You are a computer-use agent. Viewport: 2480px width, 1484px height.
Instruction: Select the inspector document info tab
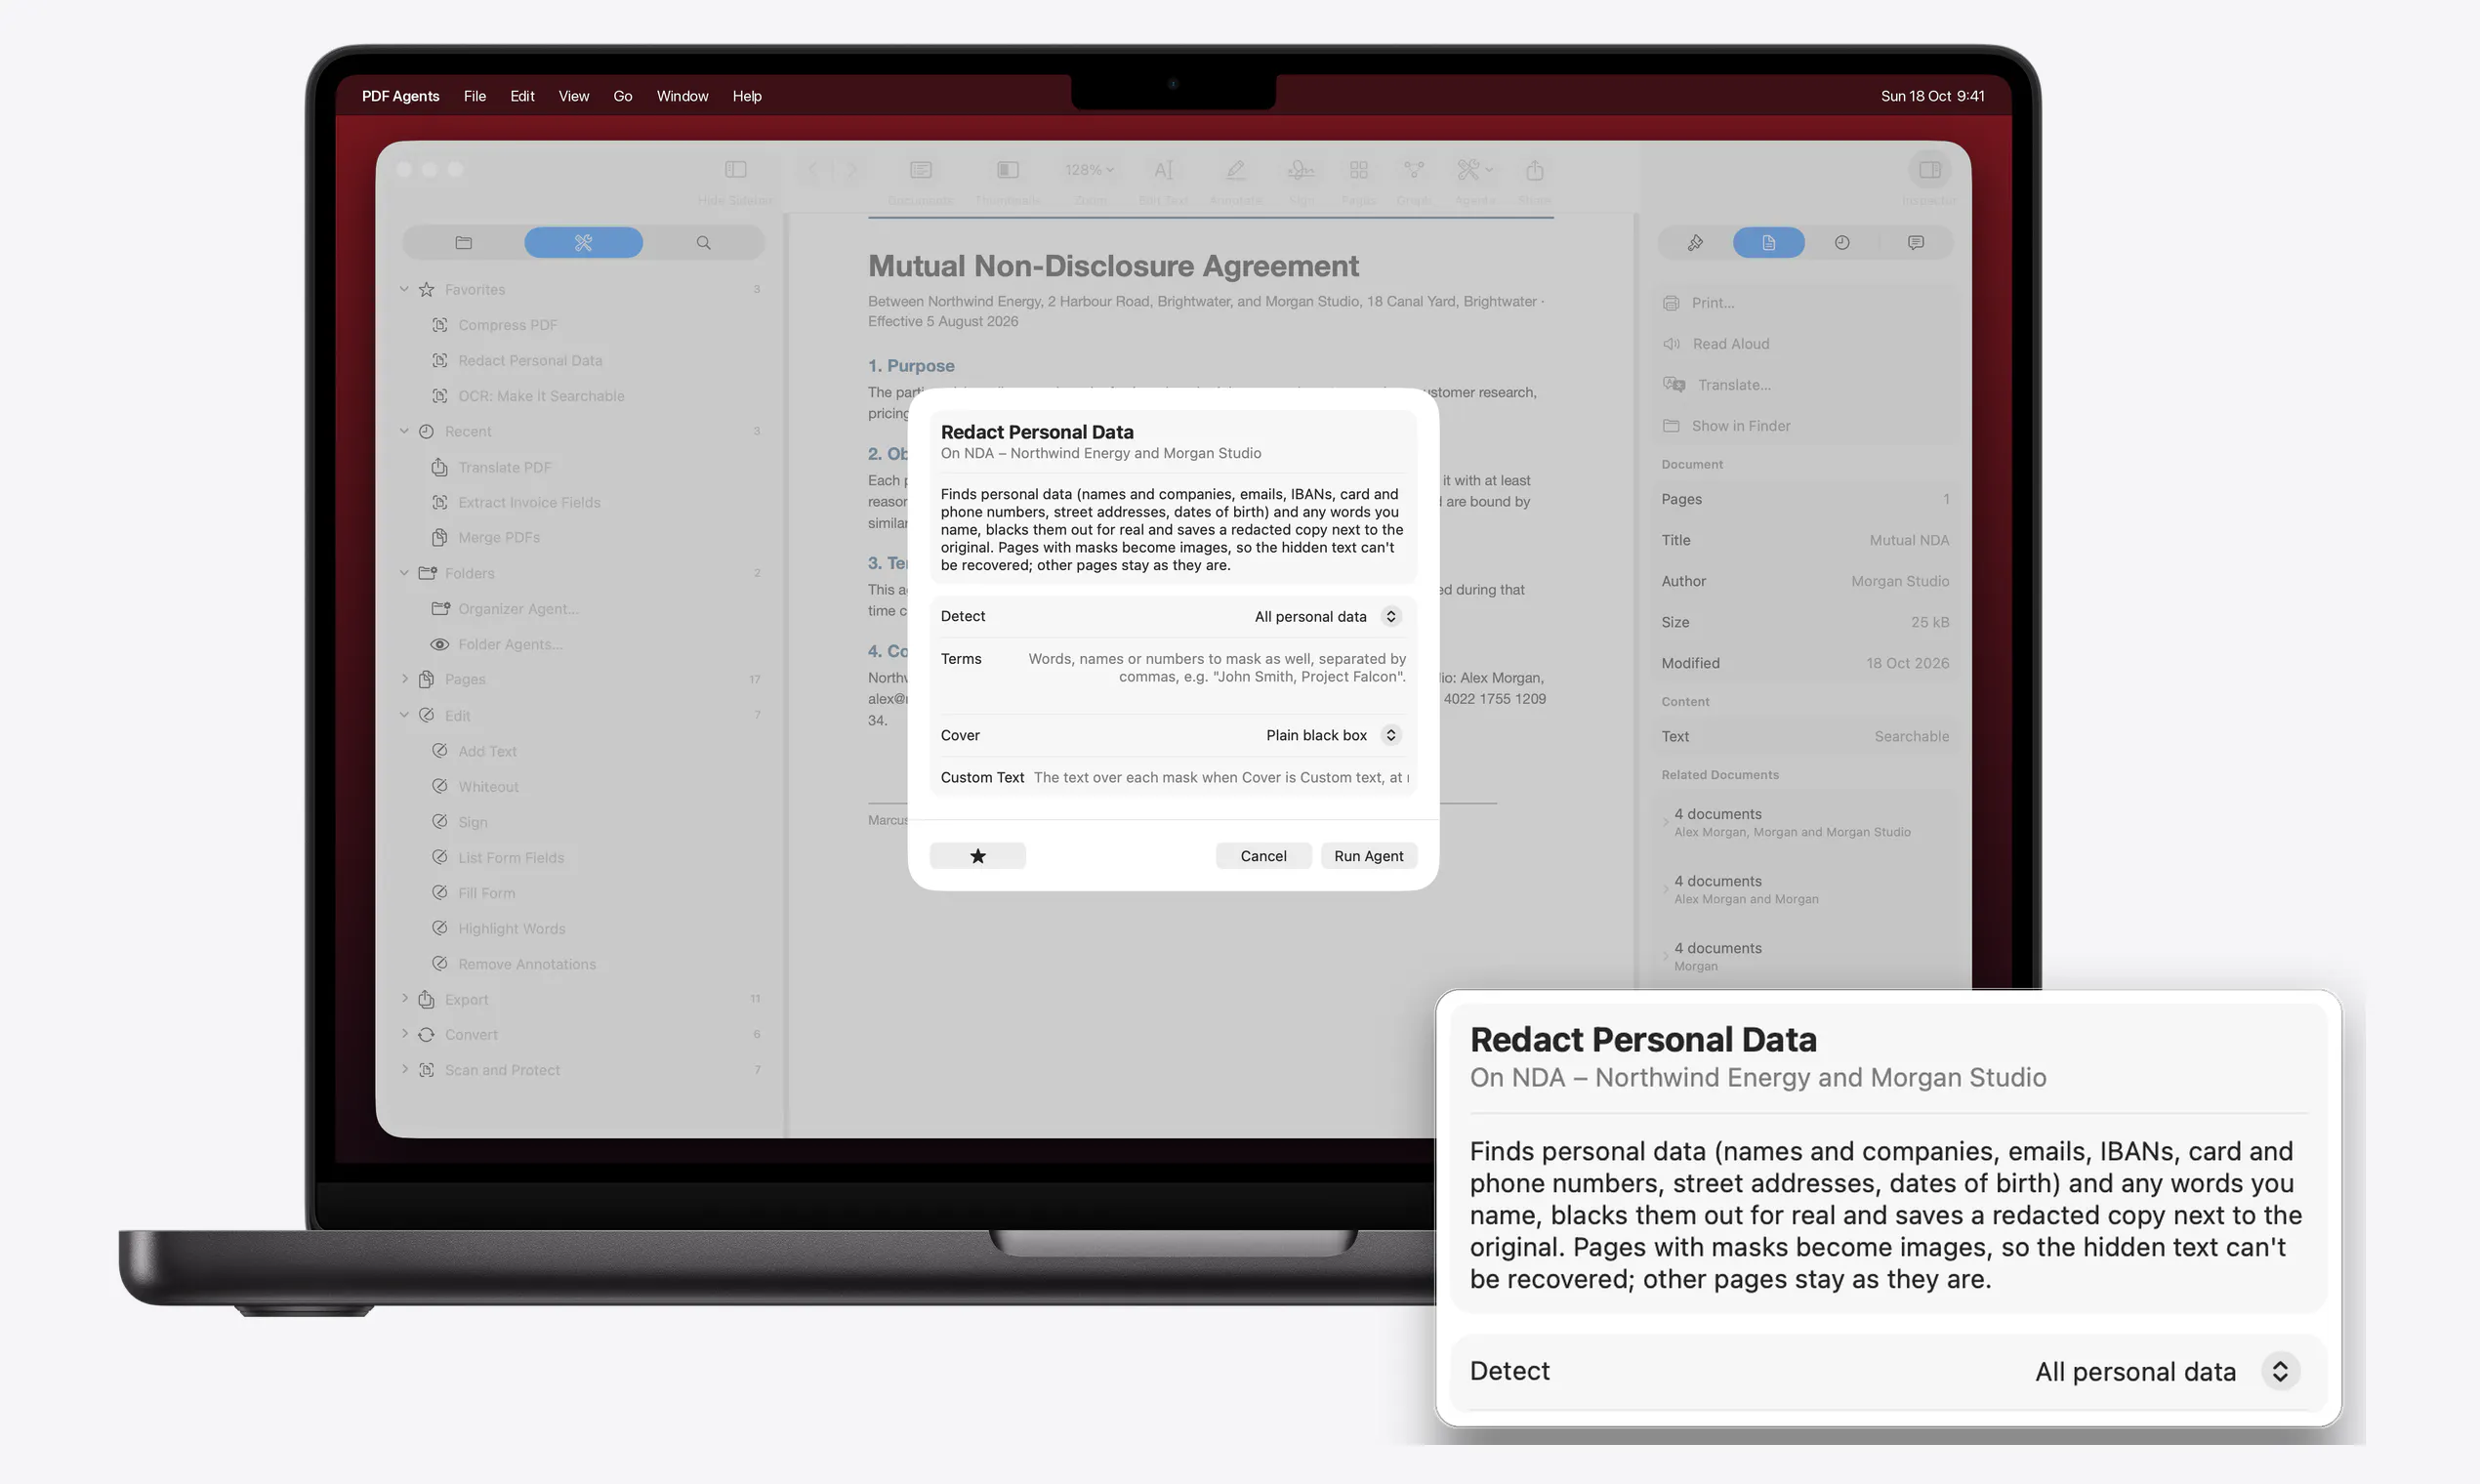tap(1768, 243)
